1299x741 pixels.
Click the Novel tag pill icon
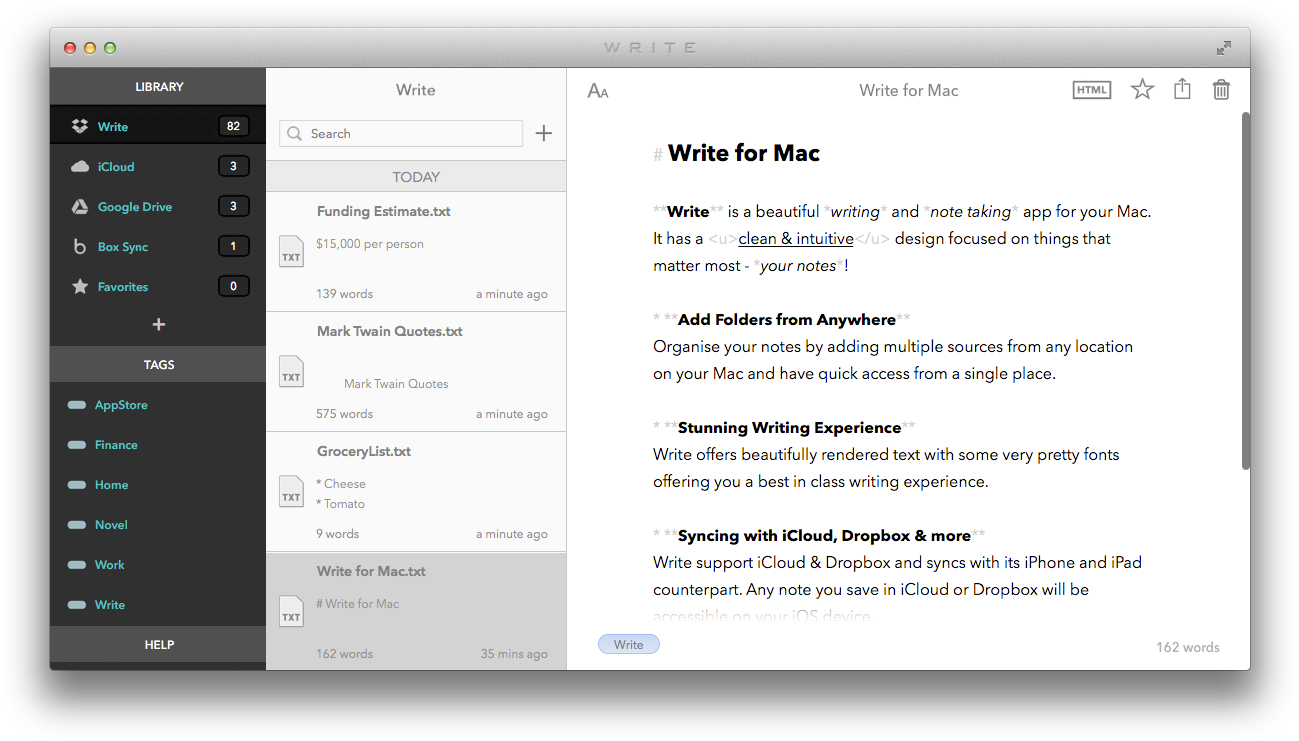76,525
